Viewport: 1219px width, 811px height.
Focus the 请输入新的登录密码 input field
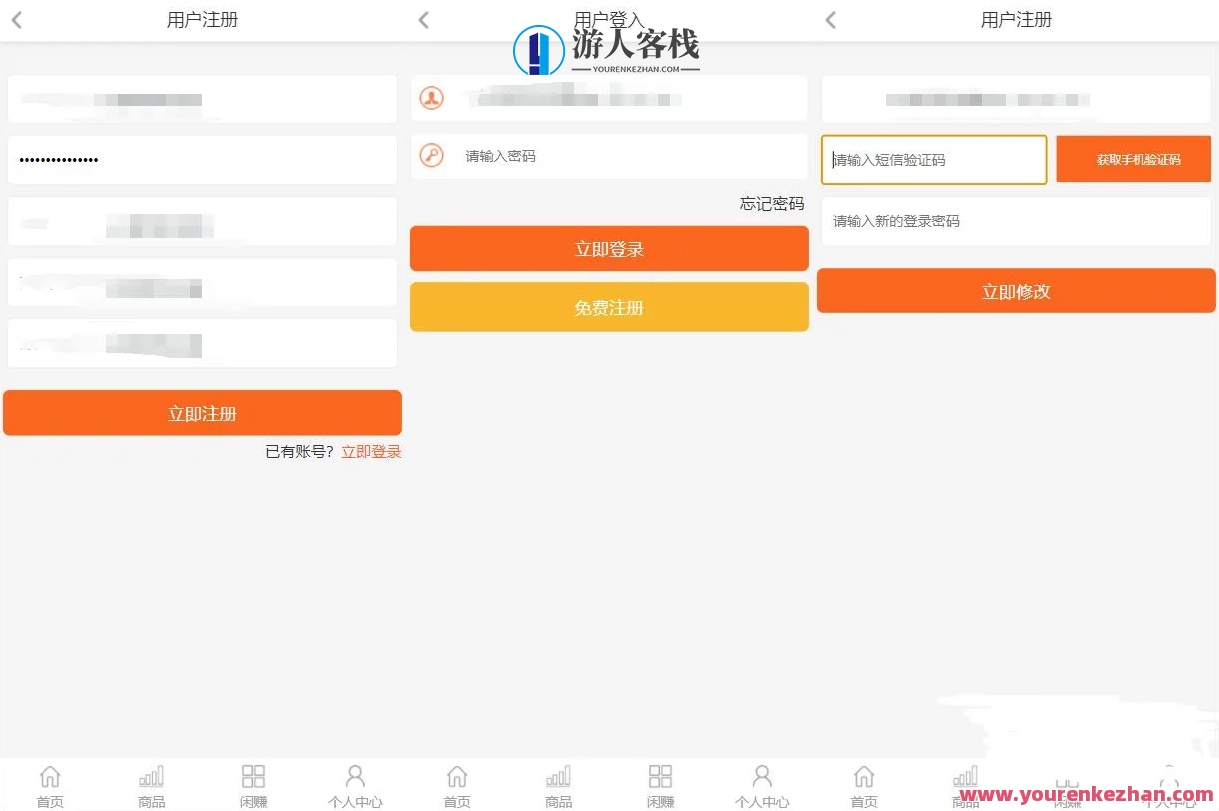[x=1016, y=221]
